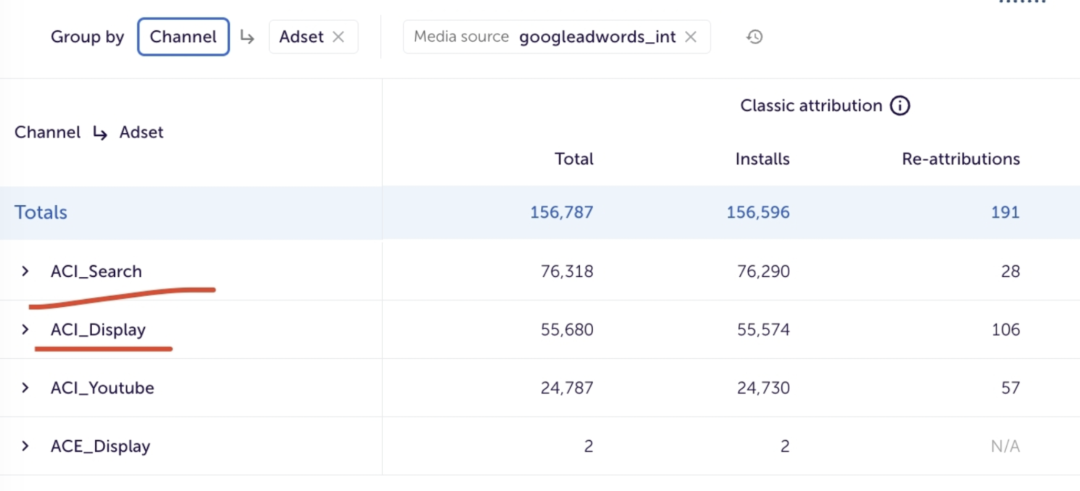Sort by the Installs column header

point(762,159)
